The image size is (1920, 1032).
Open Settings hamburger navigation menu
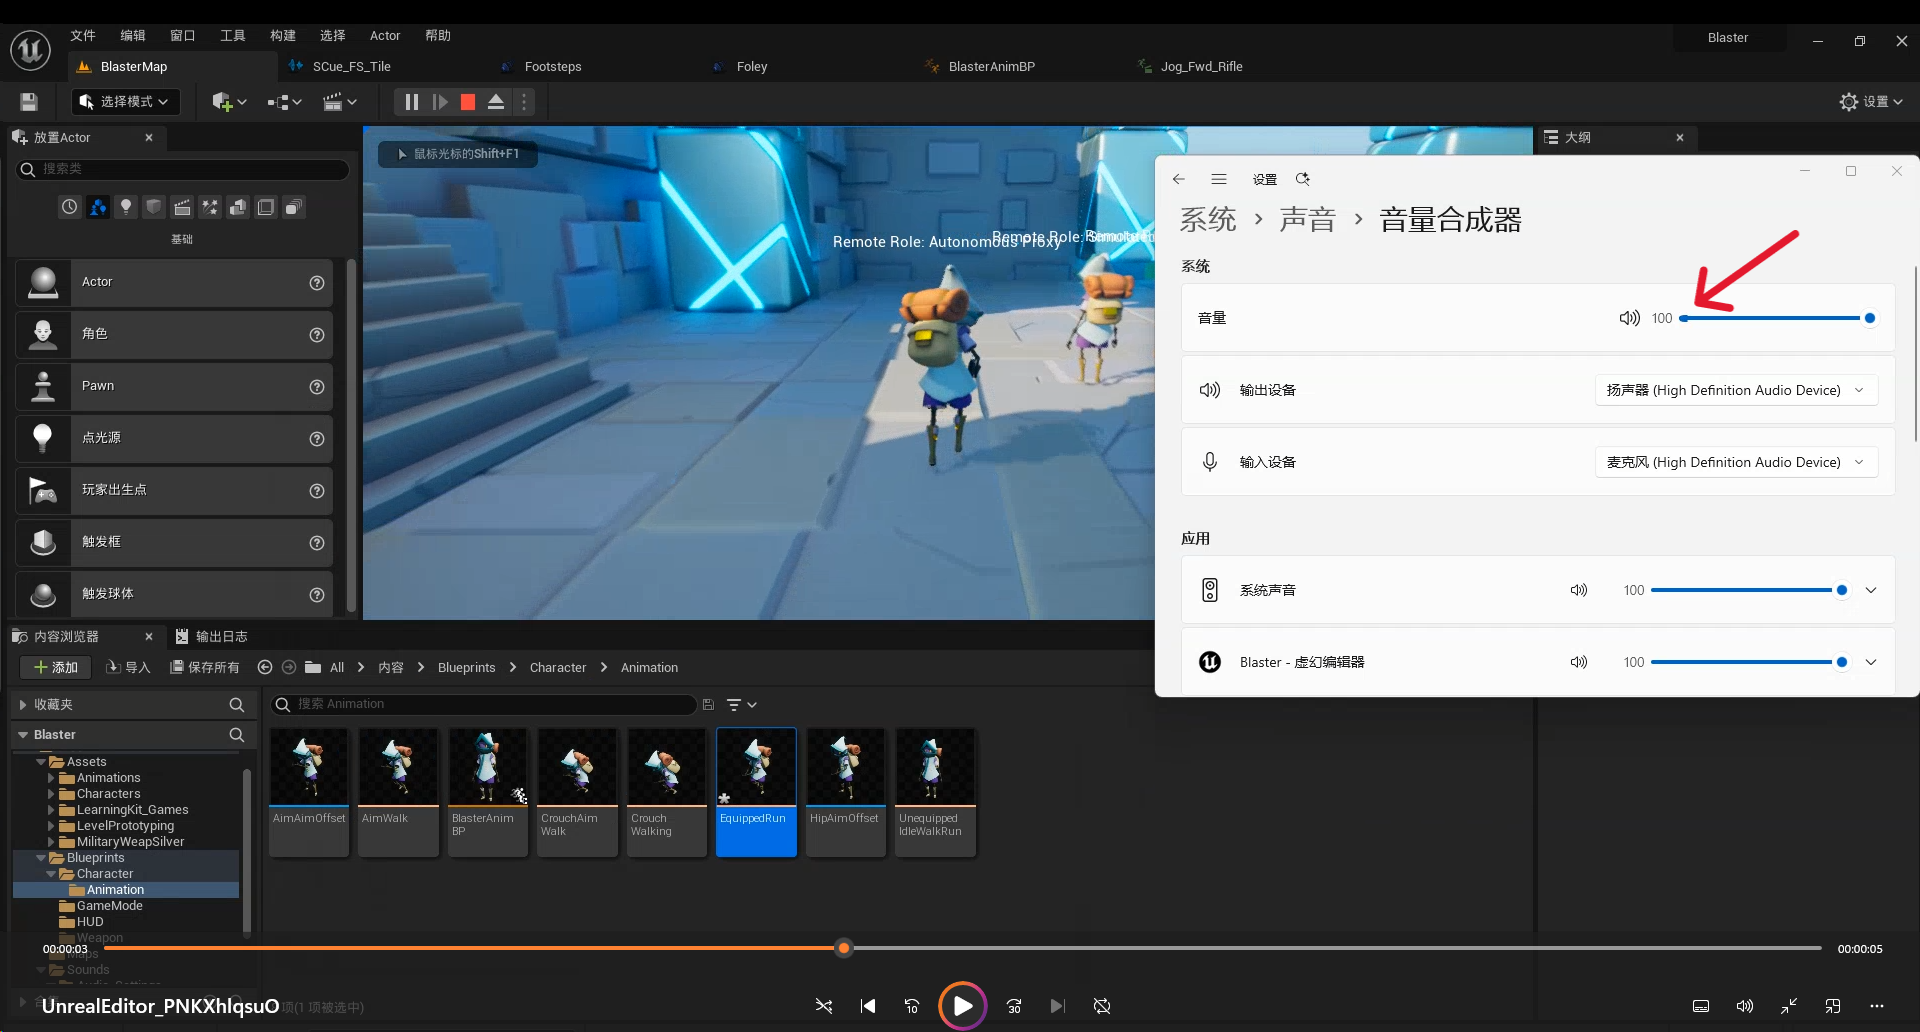click(x=1219, y=179)
